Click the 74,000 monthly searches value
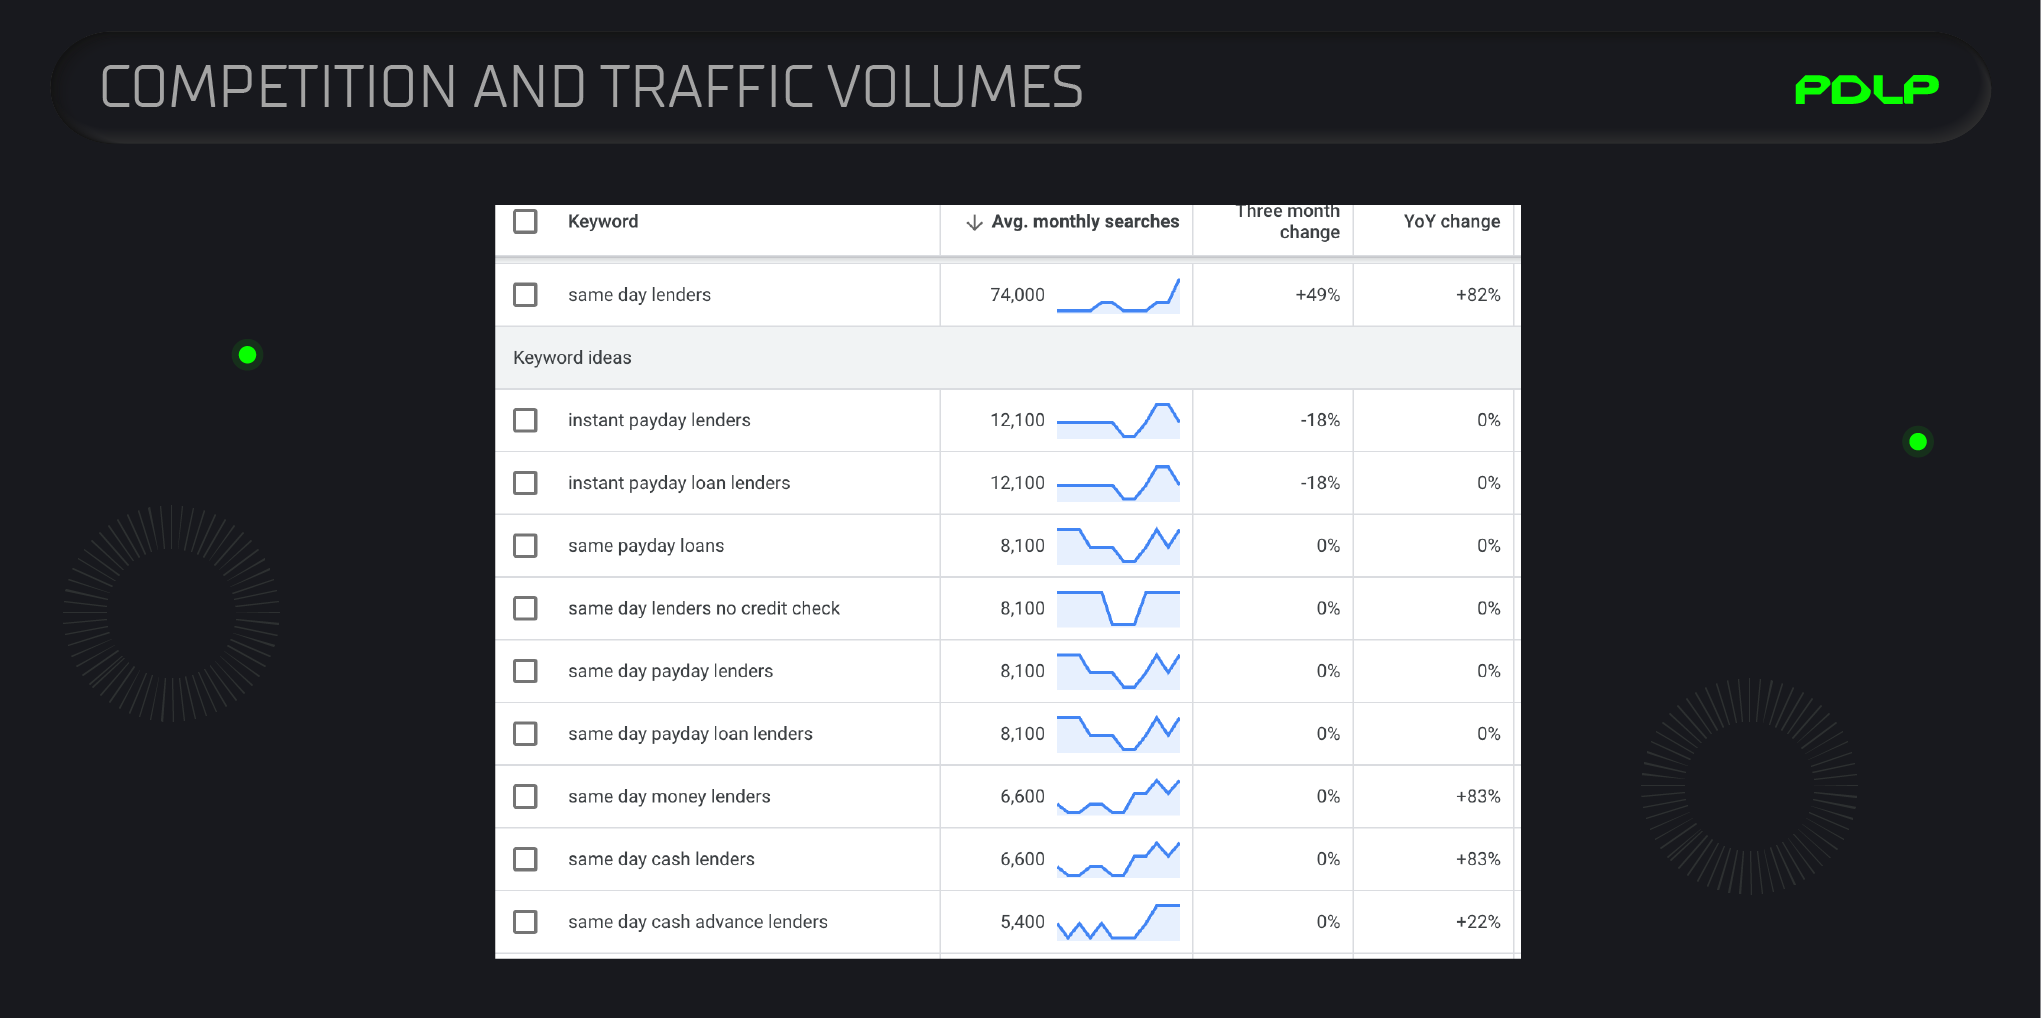 click(1017, 295)
